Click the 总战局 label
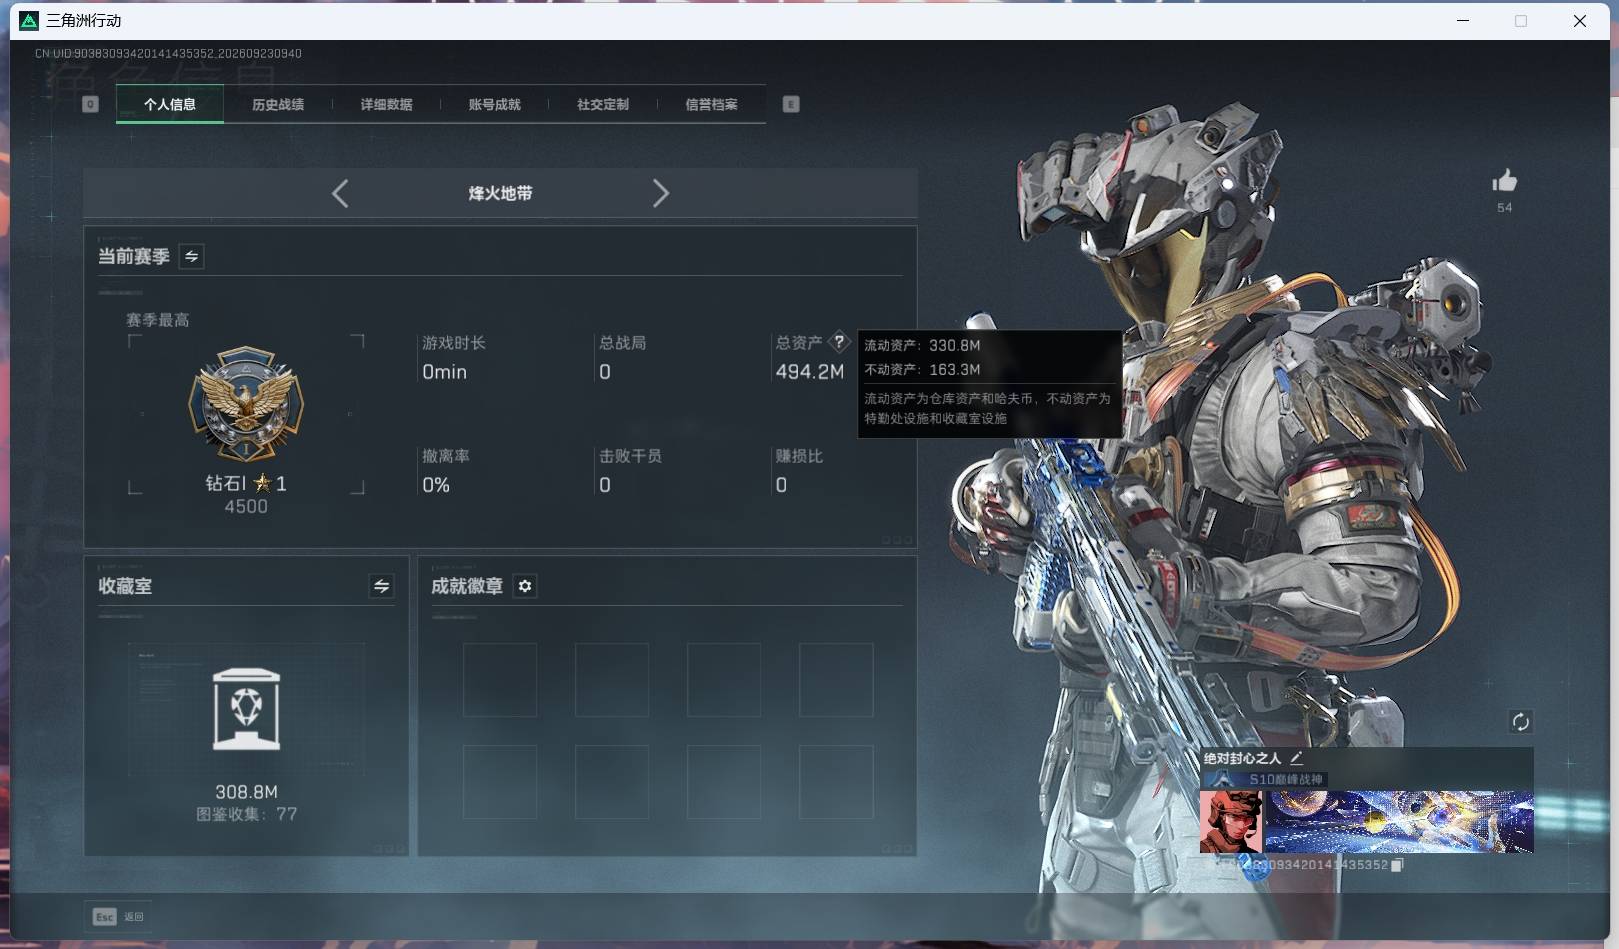The image size is (1619, 949). [622, 343]
